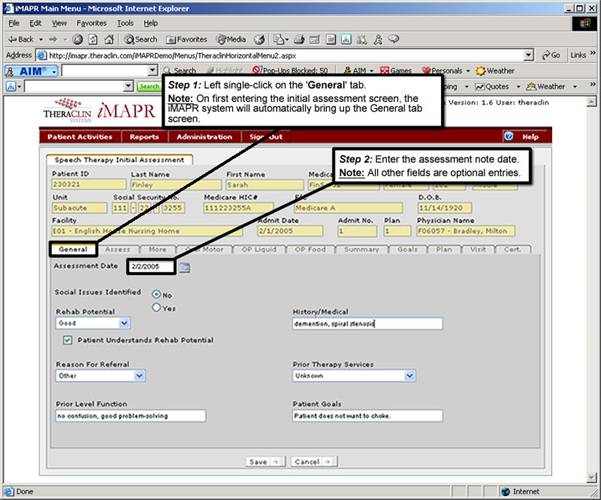Viewport: 601px width, 500px height.
Task: Open Patient Activities menu
Action: click(x=80, y=137)
